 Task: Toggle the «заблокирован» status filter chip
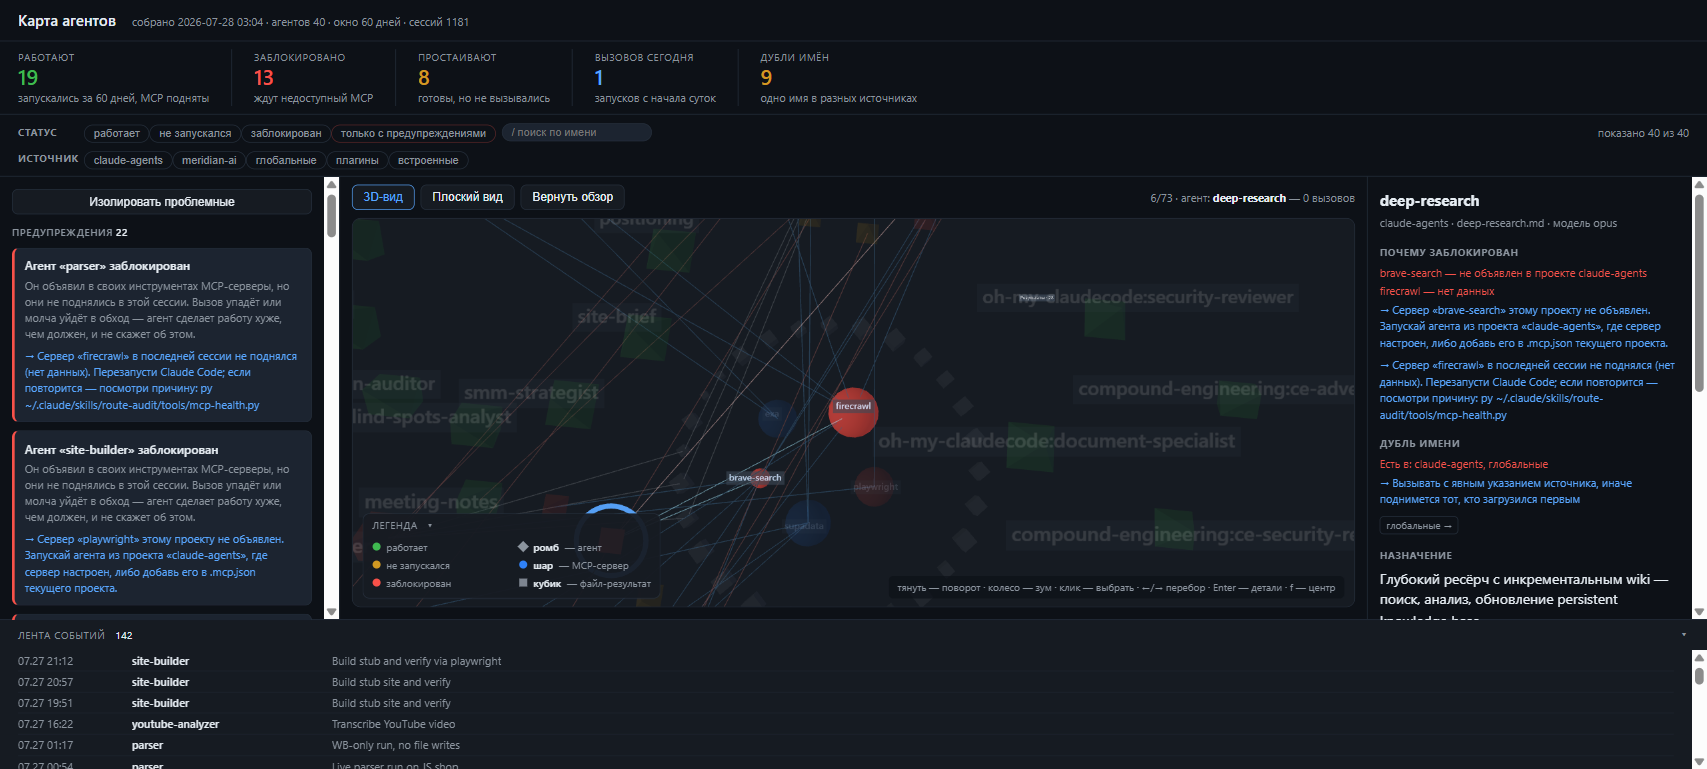point(286,133)
